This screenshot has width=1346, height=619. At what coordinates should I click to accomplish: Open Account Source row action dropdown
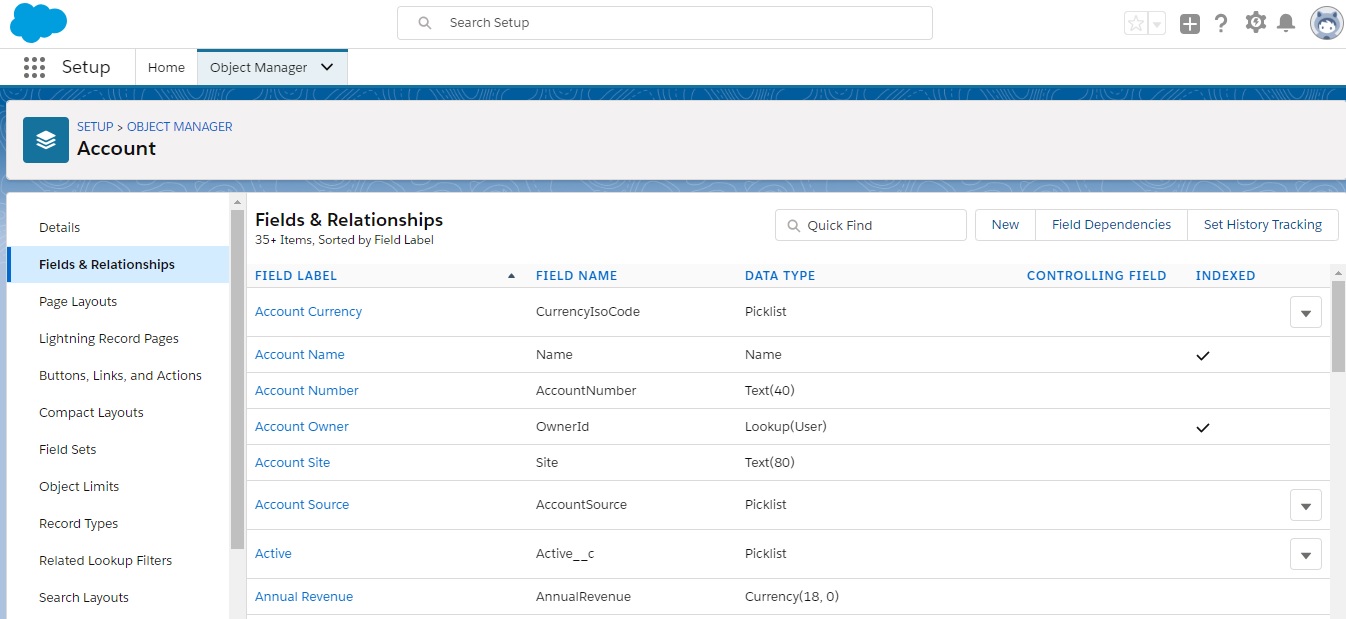point(1305,505)
